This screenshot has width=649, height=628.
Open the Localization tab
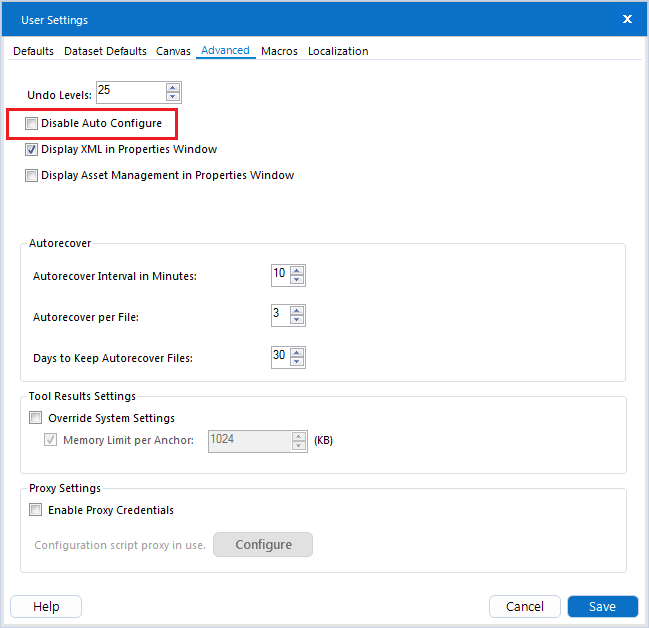[338, 51]
